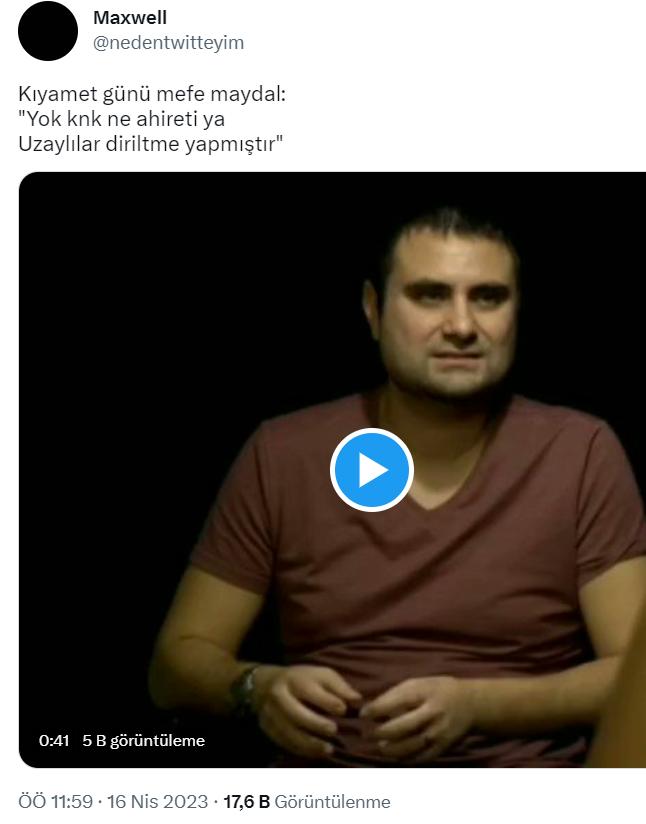Open the 'ÖÖ 11:59' tweet timestamp

tap(55, 802)
